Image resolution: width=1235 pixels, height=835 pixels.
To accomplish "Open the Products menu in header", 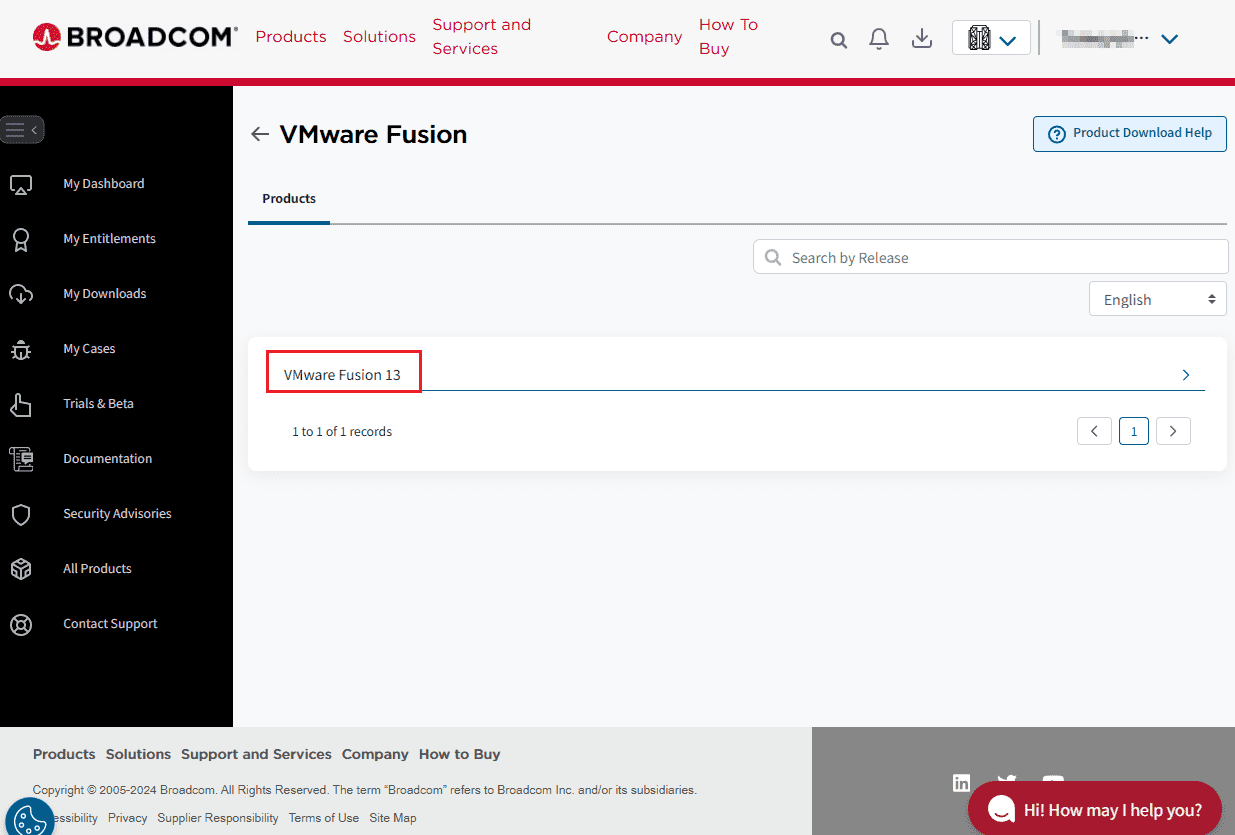I will (291, 37).
